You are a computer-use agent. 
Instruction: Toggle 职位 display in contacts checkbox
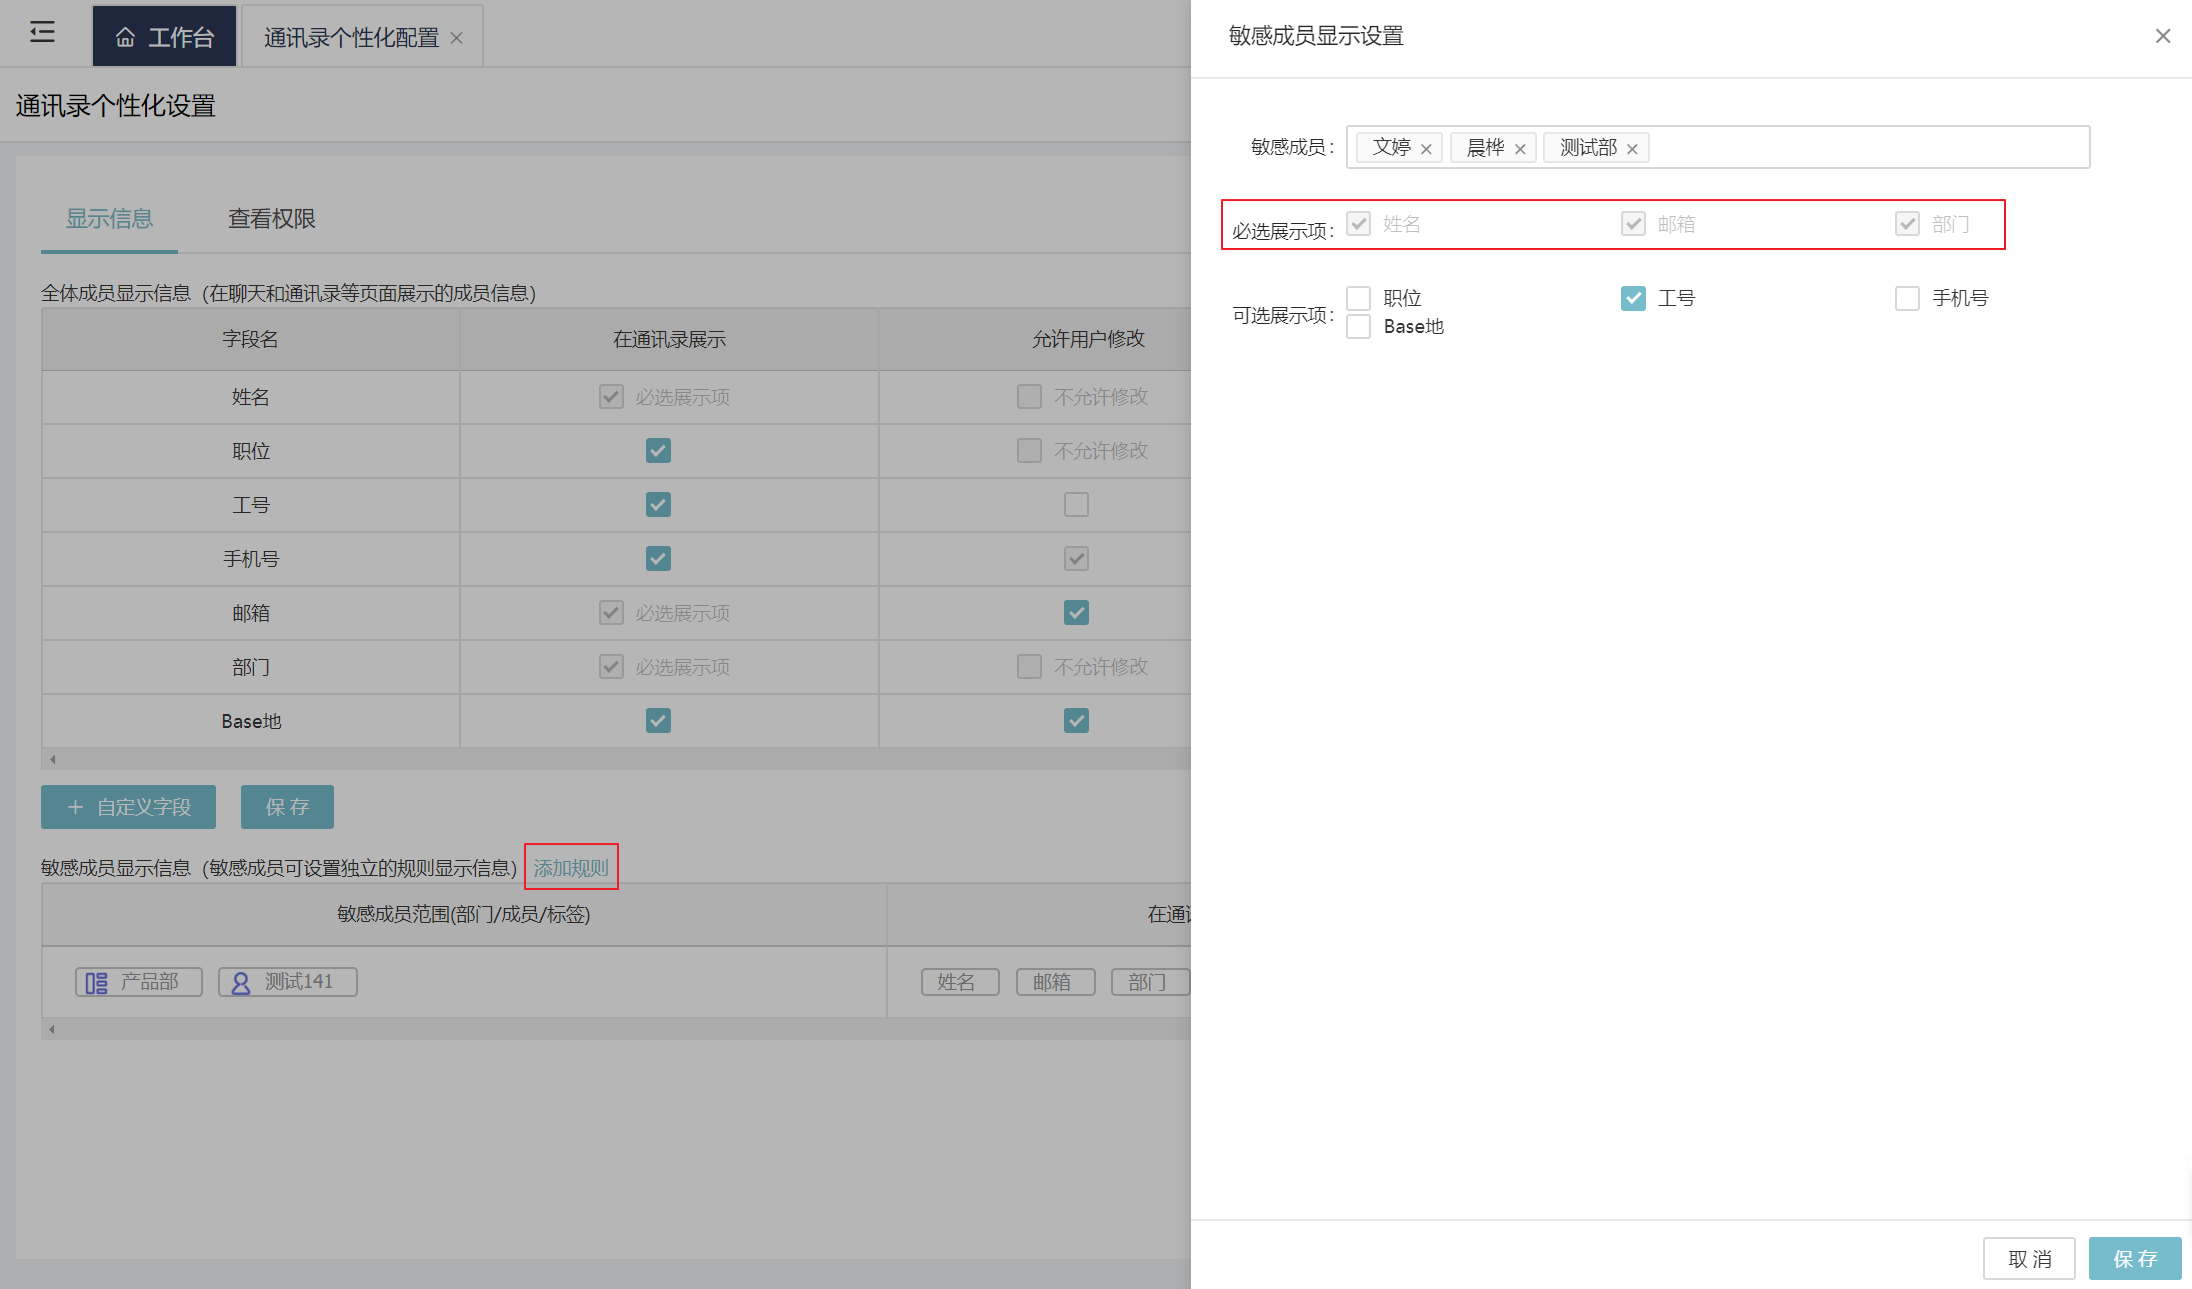coord(658,451)
